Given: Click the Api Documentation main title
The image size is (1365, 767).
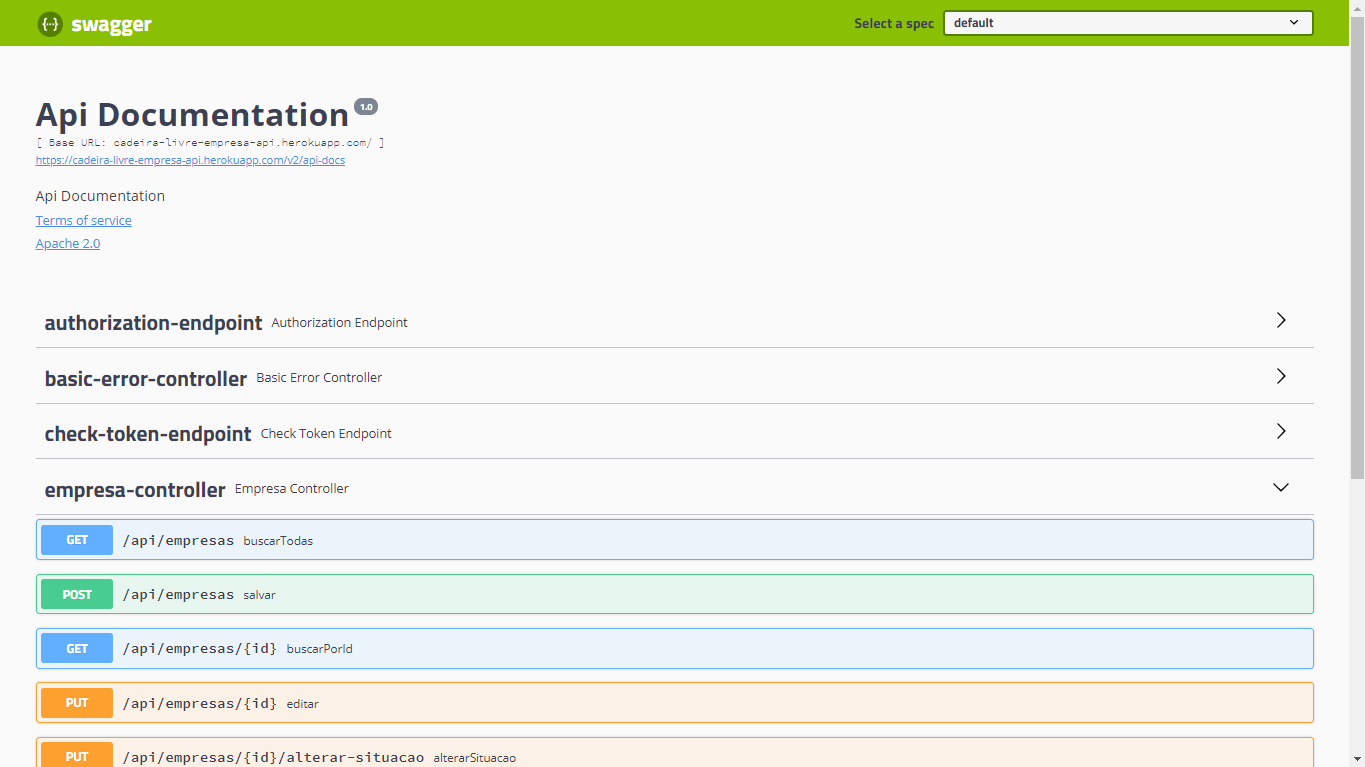Looking at the screenshot, I should tap(192, 115).
